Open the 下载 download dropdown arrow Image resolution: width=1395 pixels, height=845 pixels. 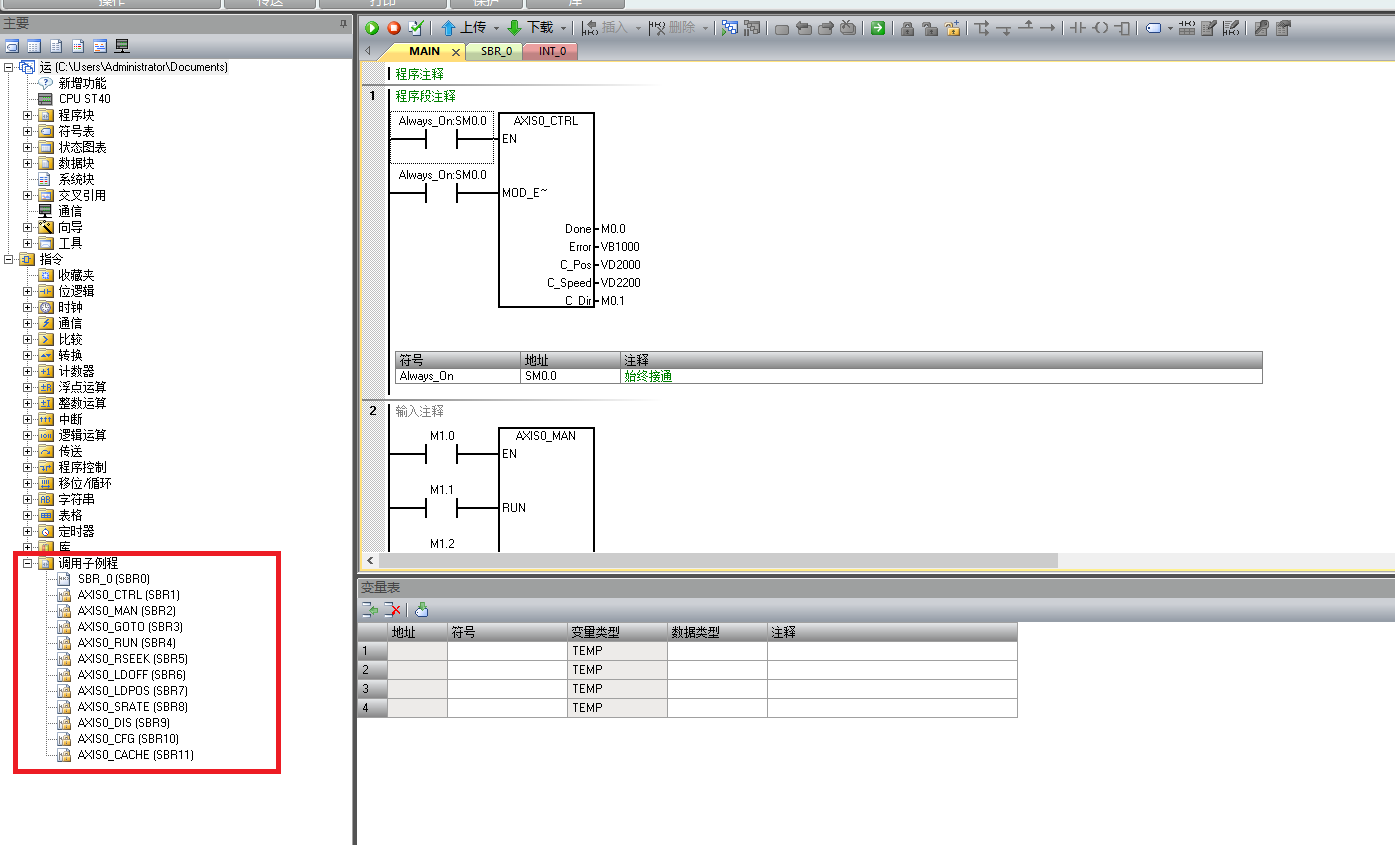pos(563,28)
